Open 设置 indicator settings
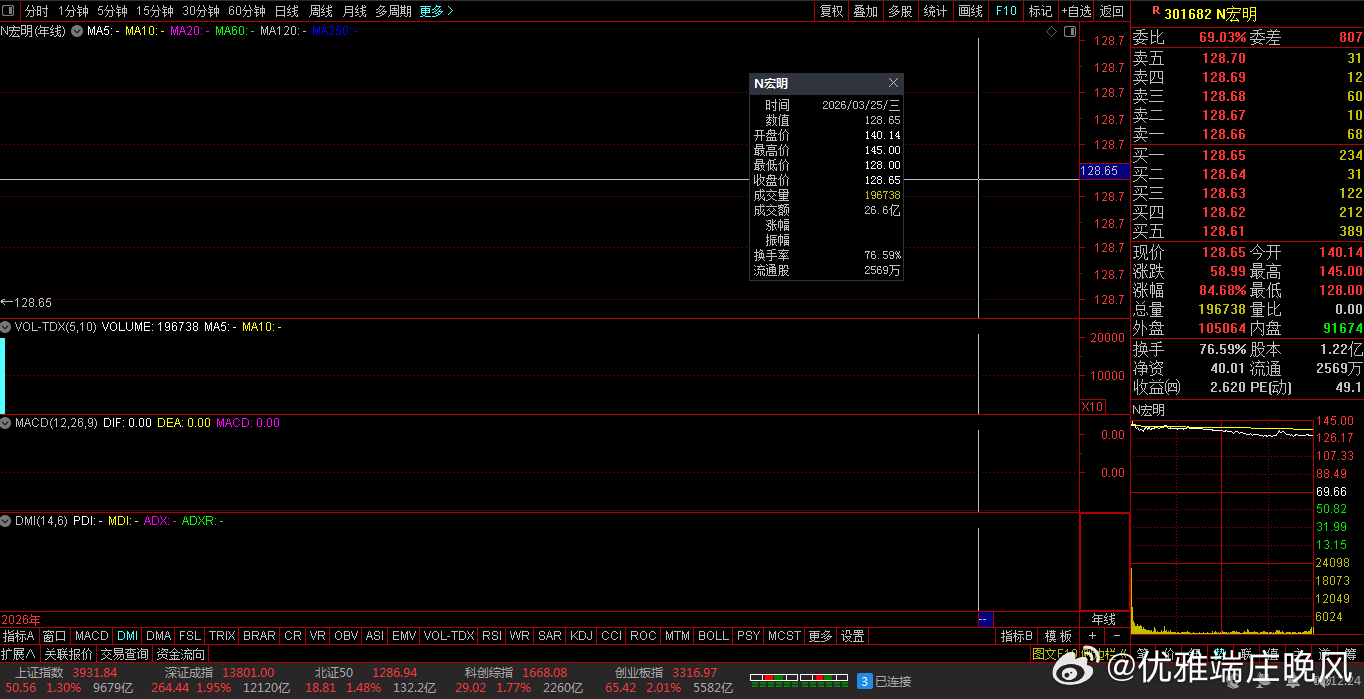 (852, 636)
